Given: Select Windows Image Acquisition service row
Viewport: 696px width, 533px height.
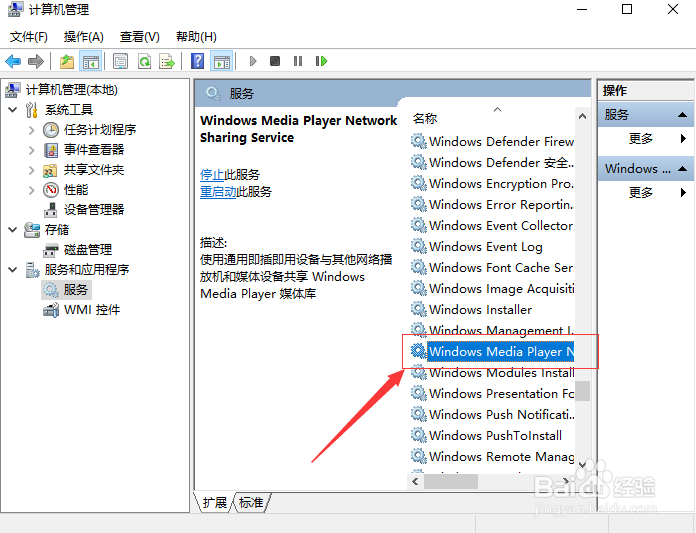Looking at the screenshot, I should 492,288.
